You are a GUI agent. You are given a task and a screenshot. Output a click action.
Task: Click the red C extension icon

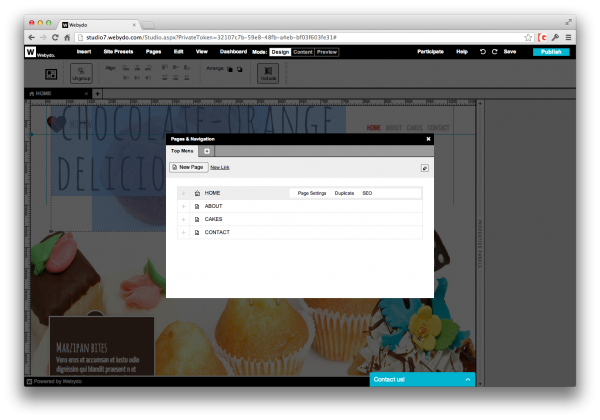click(x=542, y=37)
